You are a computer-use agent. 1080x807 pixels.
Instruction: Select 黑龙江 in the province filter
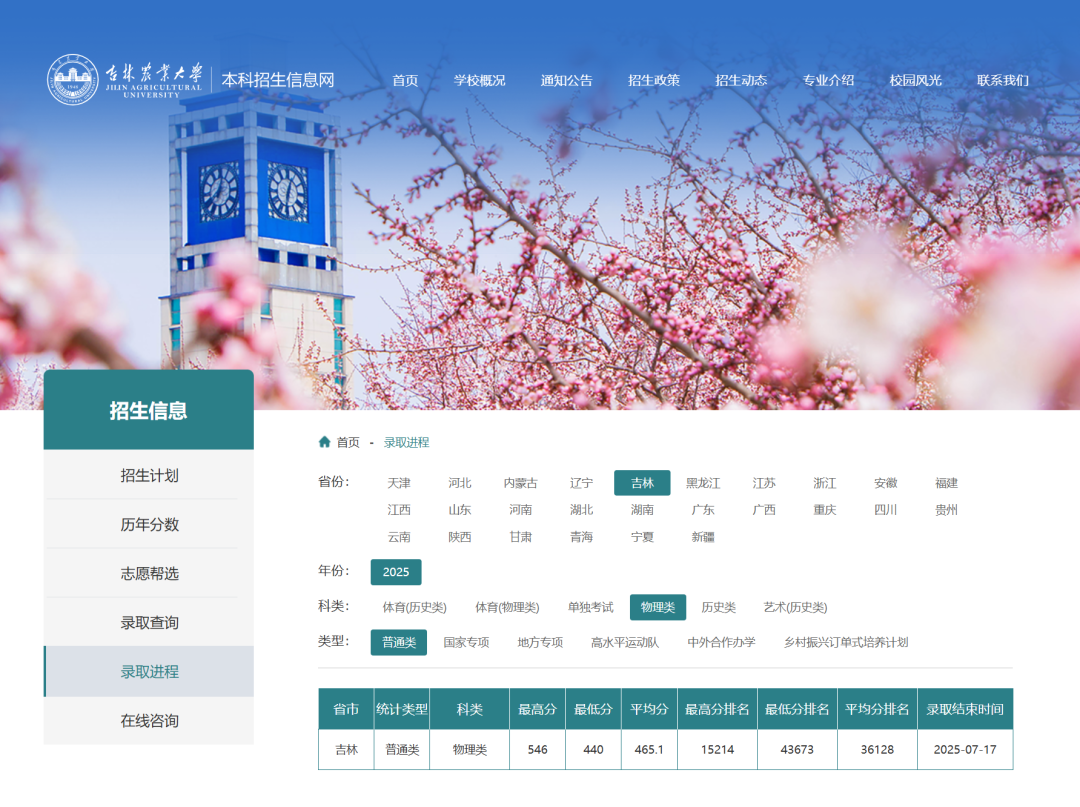(x=704, y=483)
